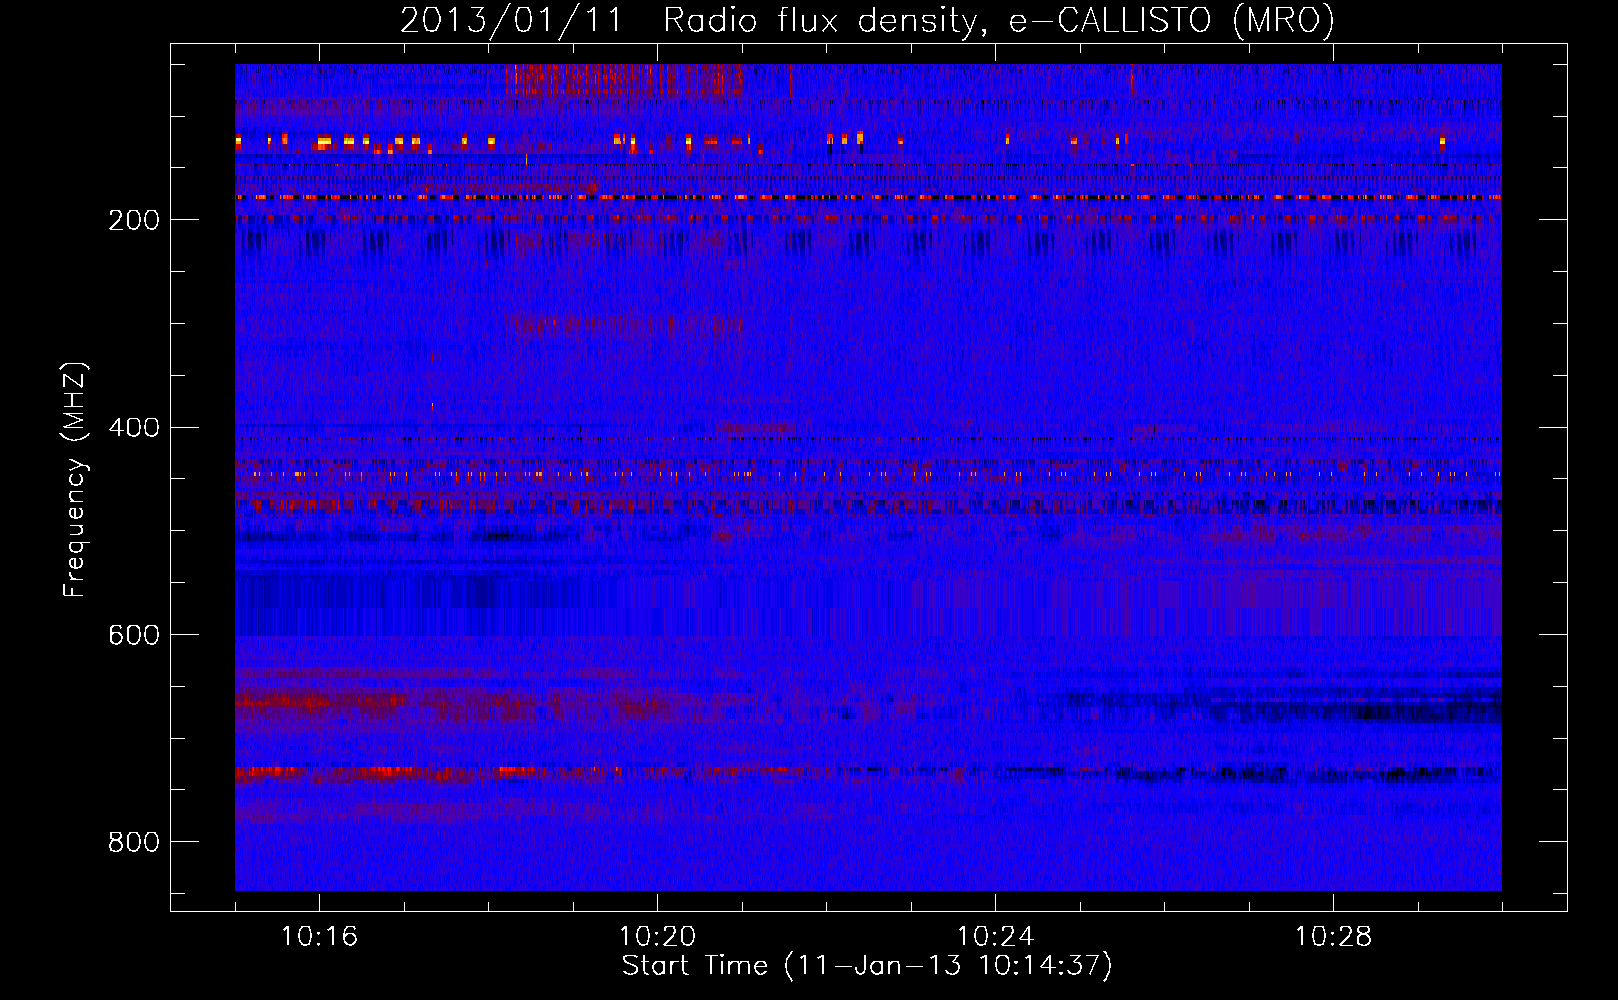Screen dimensions: 1618x1000
Task: Click the 10:24 time tick label
Action: tap(995, 937)
